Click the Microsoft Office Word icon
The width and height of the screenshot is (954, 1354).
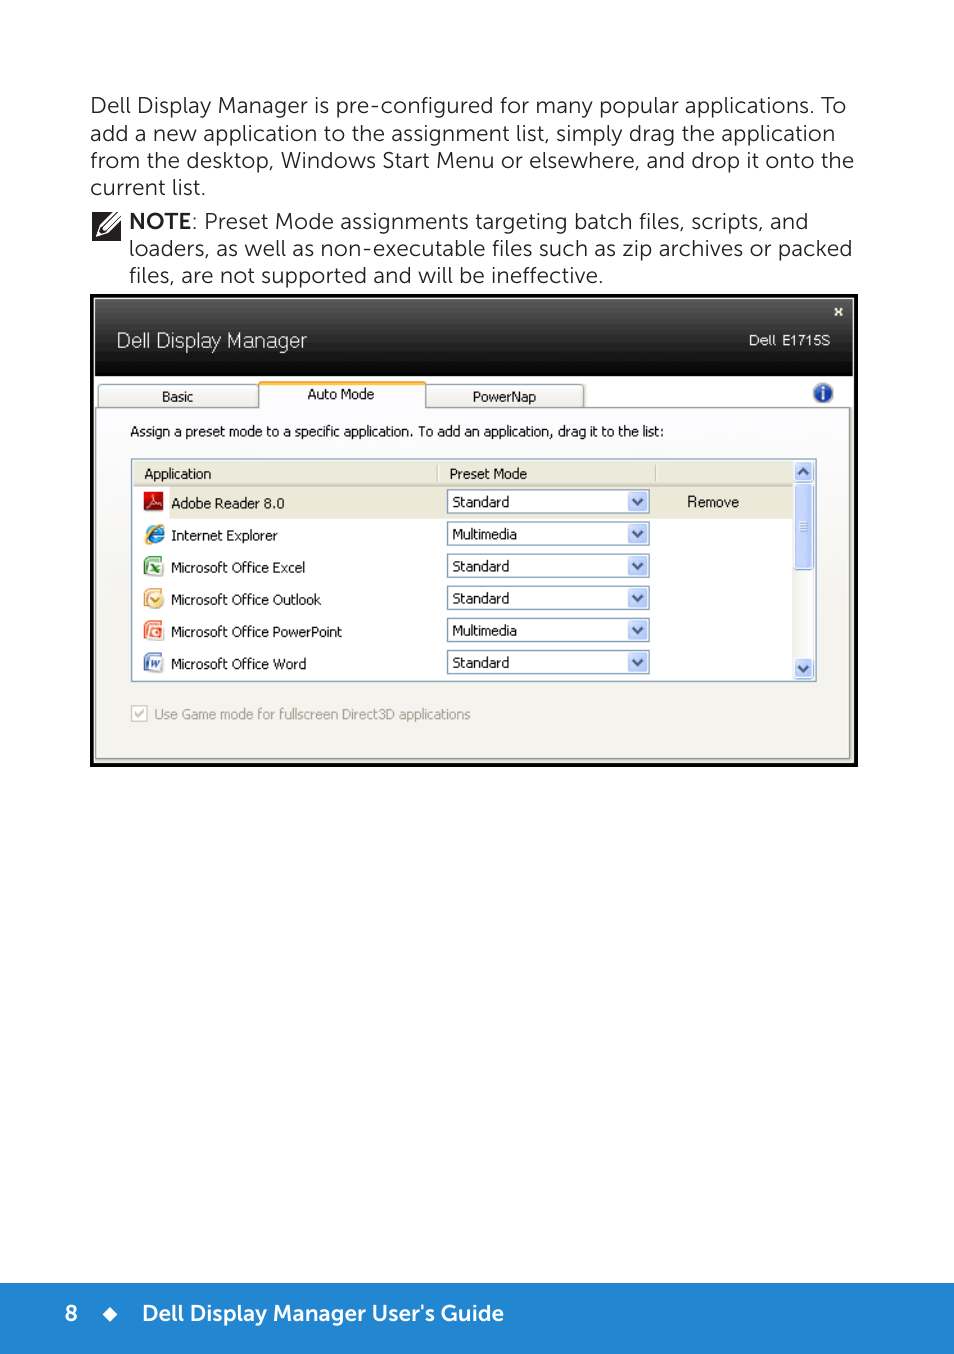153,663
